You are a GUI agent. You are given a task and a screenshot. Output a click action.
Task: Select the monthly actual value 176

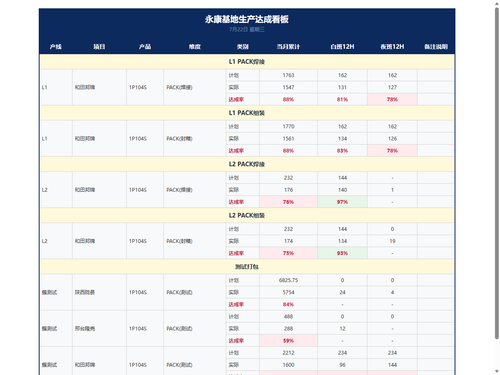coord(288,190)
